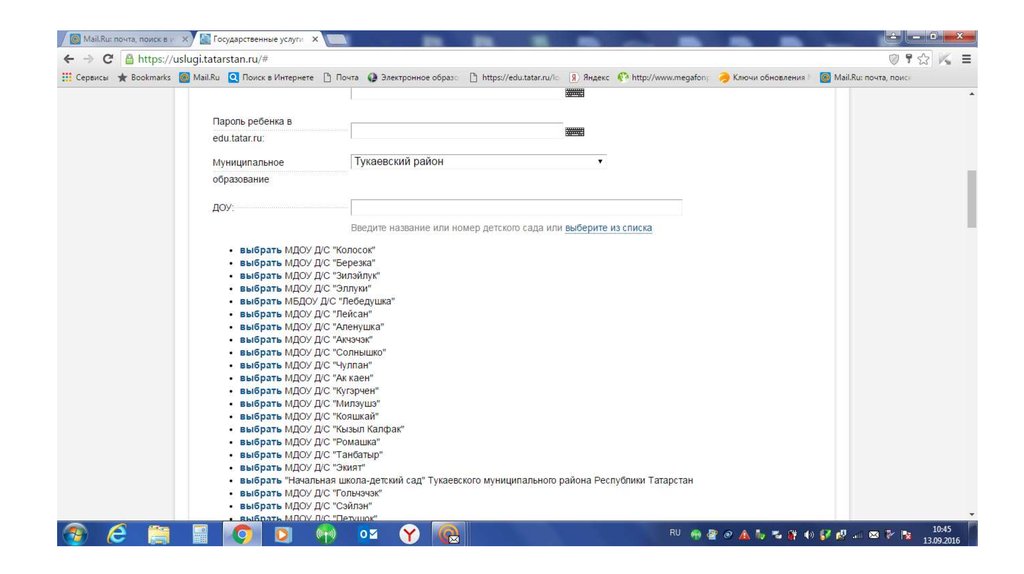Click the ДОУ name input field

point(516,208)
